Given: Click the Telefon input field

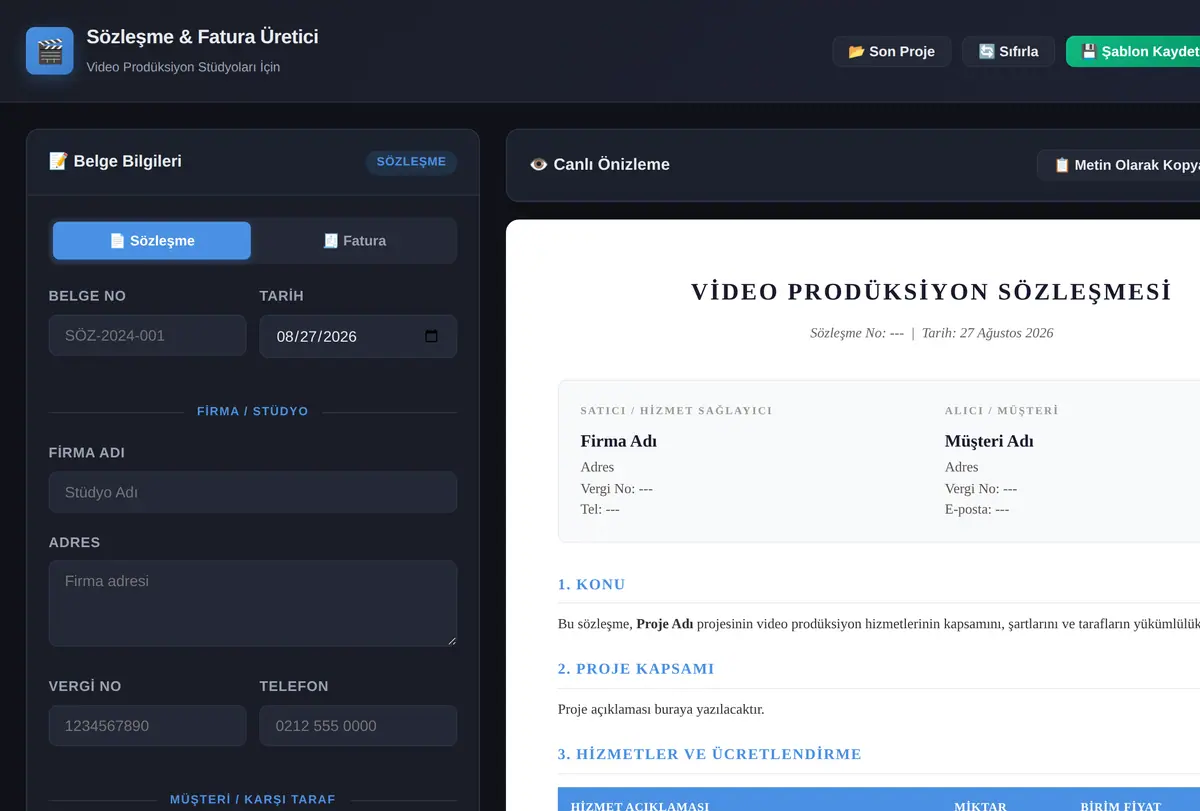Looking at the screenshot, I should coord(358,726).
